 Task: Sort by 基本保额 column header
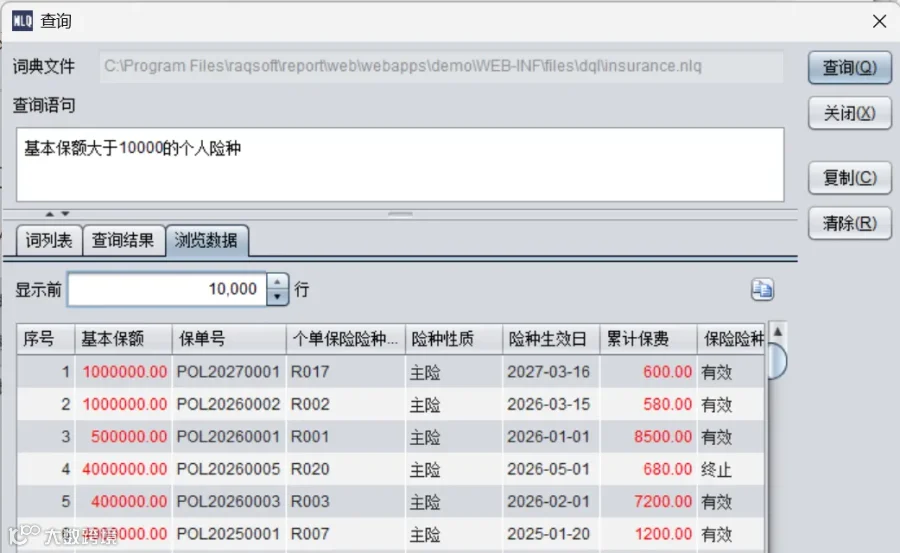123,339
